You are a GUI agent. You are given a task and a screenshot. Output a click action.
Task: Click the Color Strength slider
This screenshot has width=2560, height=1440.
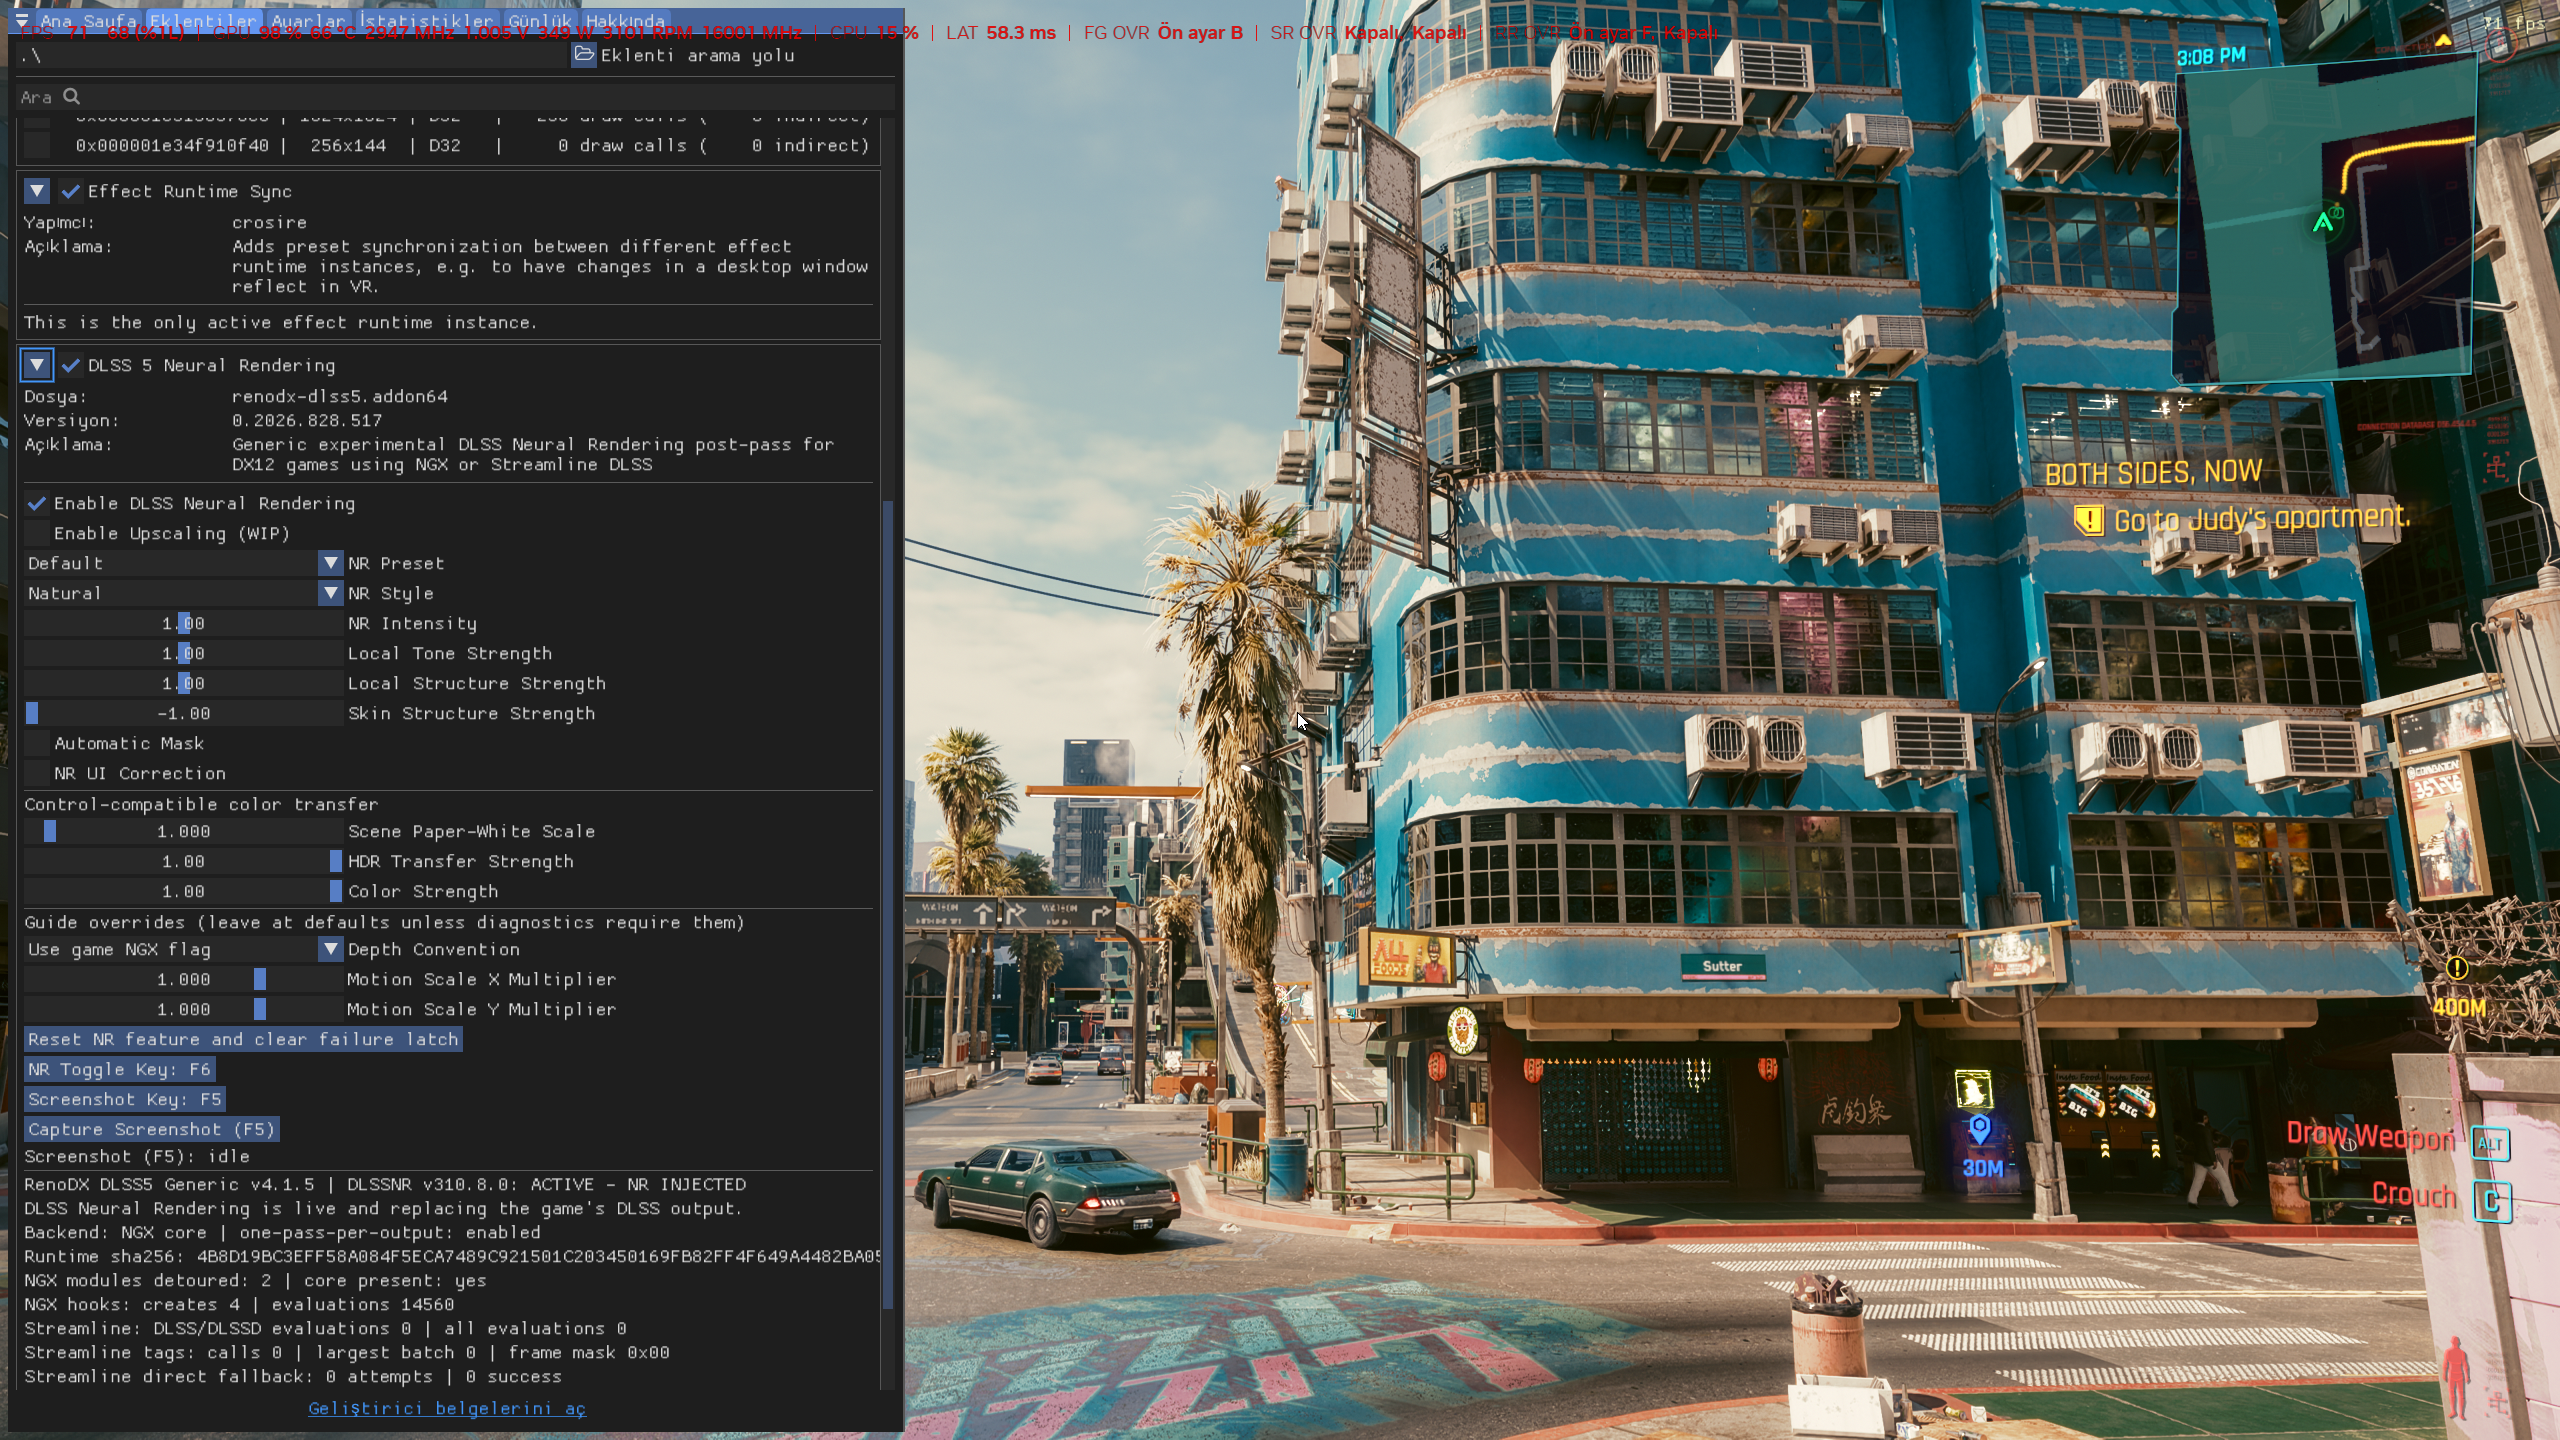point(184,891)
